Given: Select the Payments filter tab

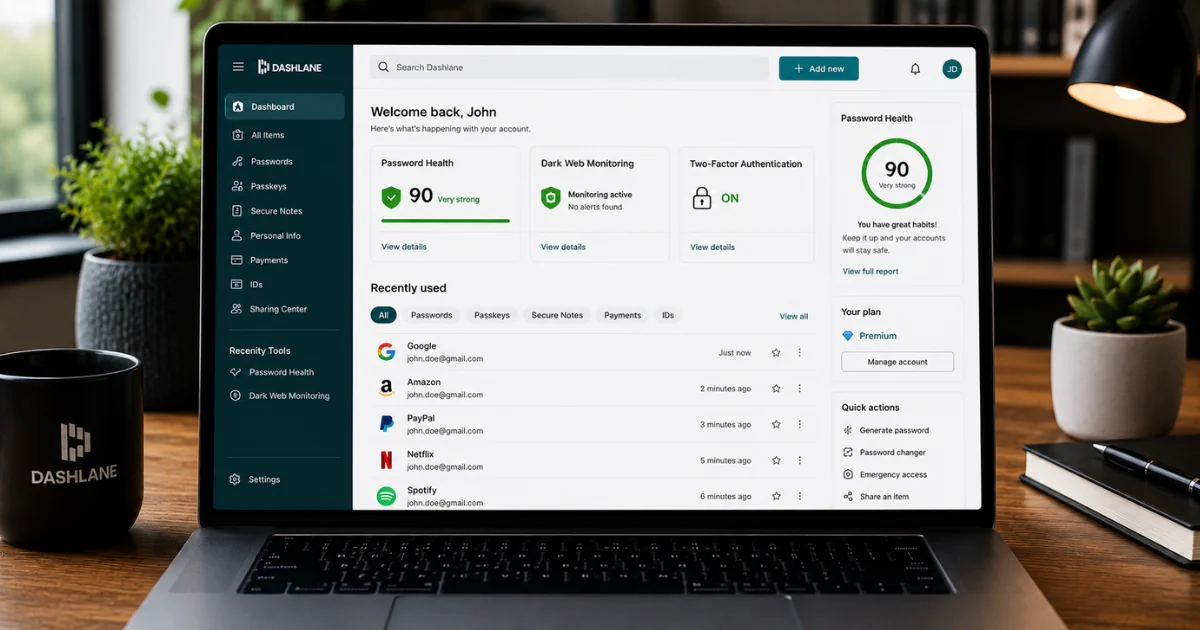Looking at the screenshot, I should click(x=622, y=315).
